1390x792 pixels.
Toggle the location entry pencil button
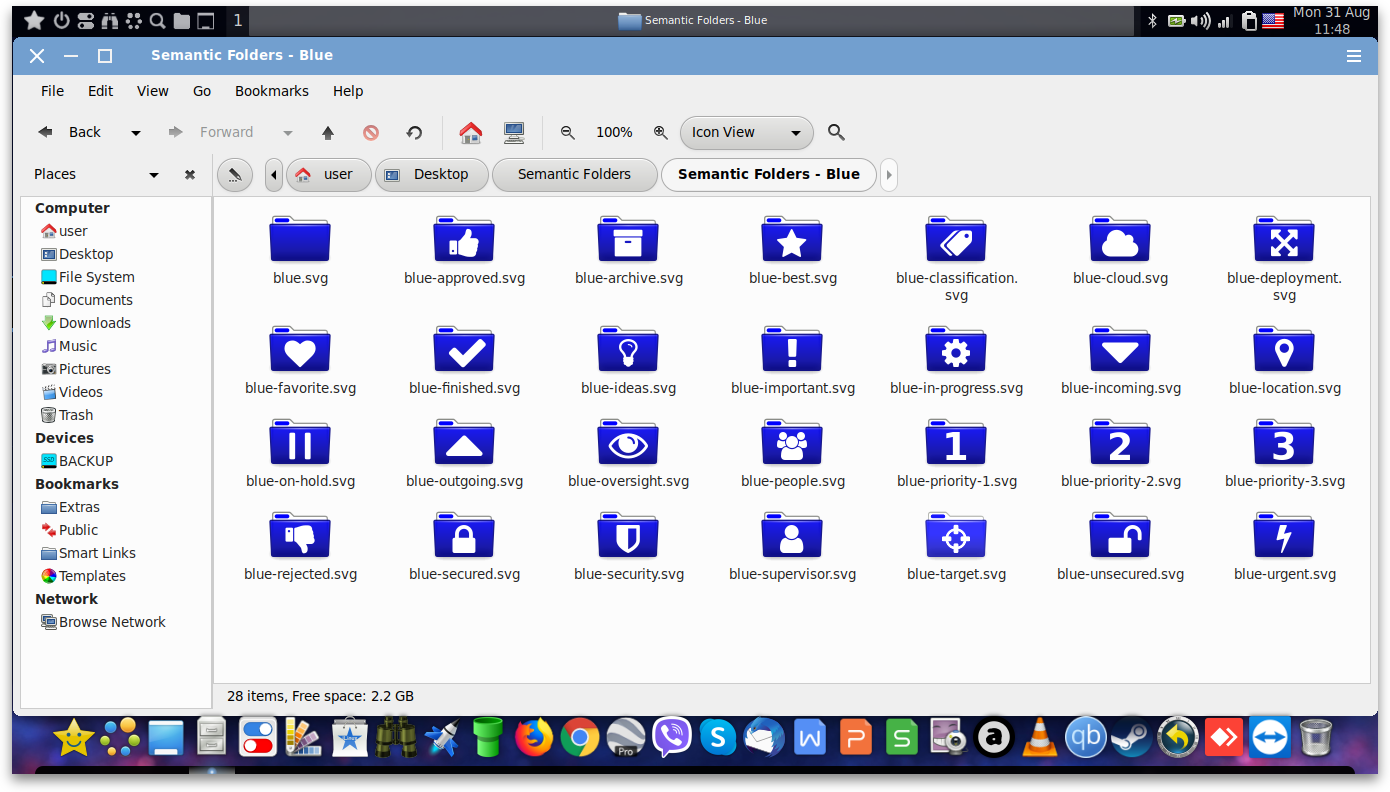pyautogui.click(x=234, y=174)
